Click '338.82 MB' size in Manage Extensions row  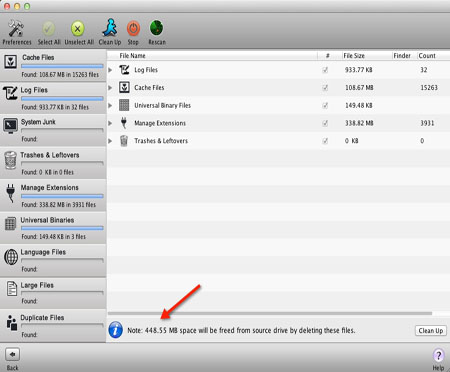click(x=359, y=123)
